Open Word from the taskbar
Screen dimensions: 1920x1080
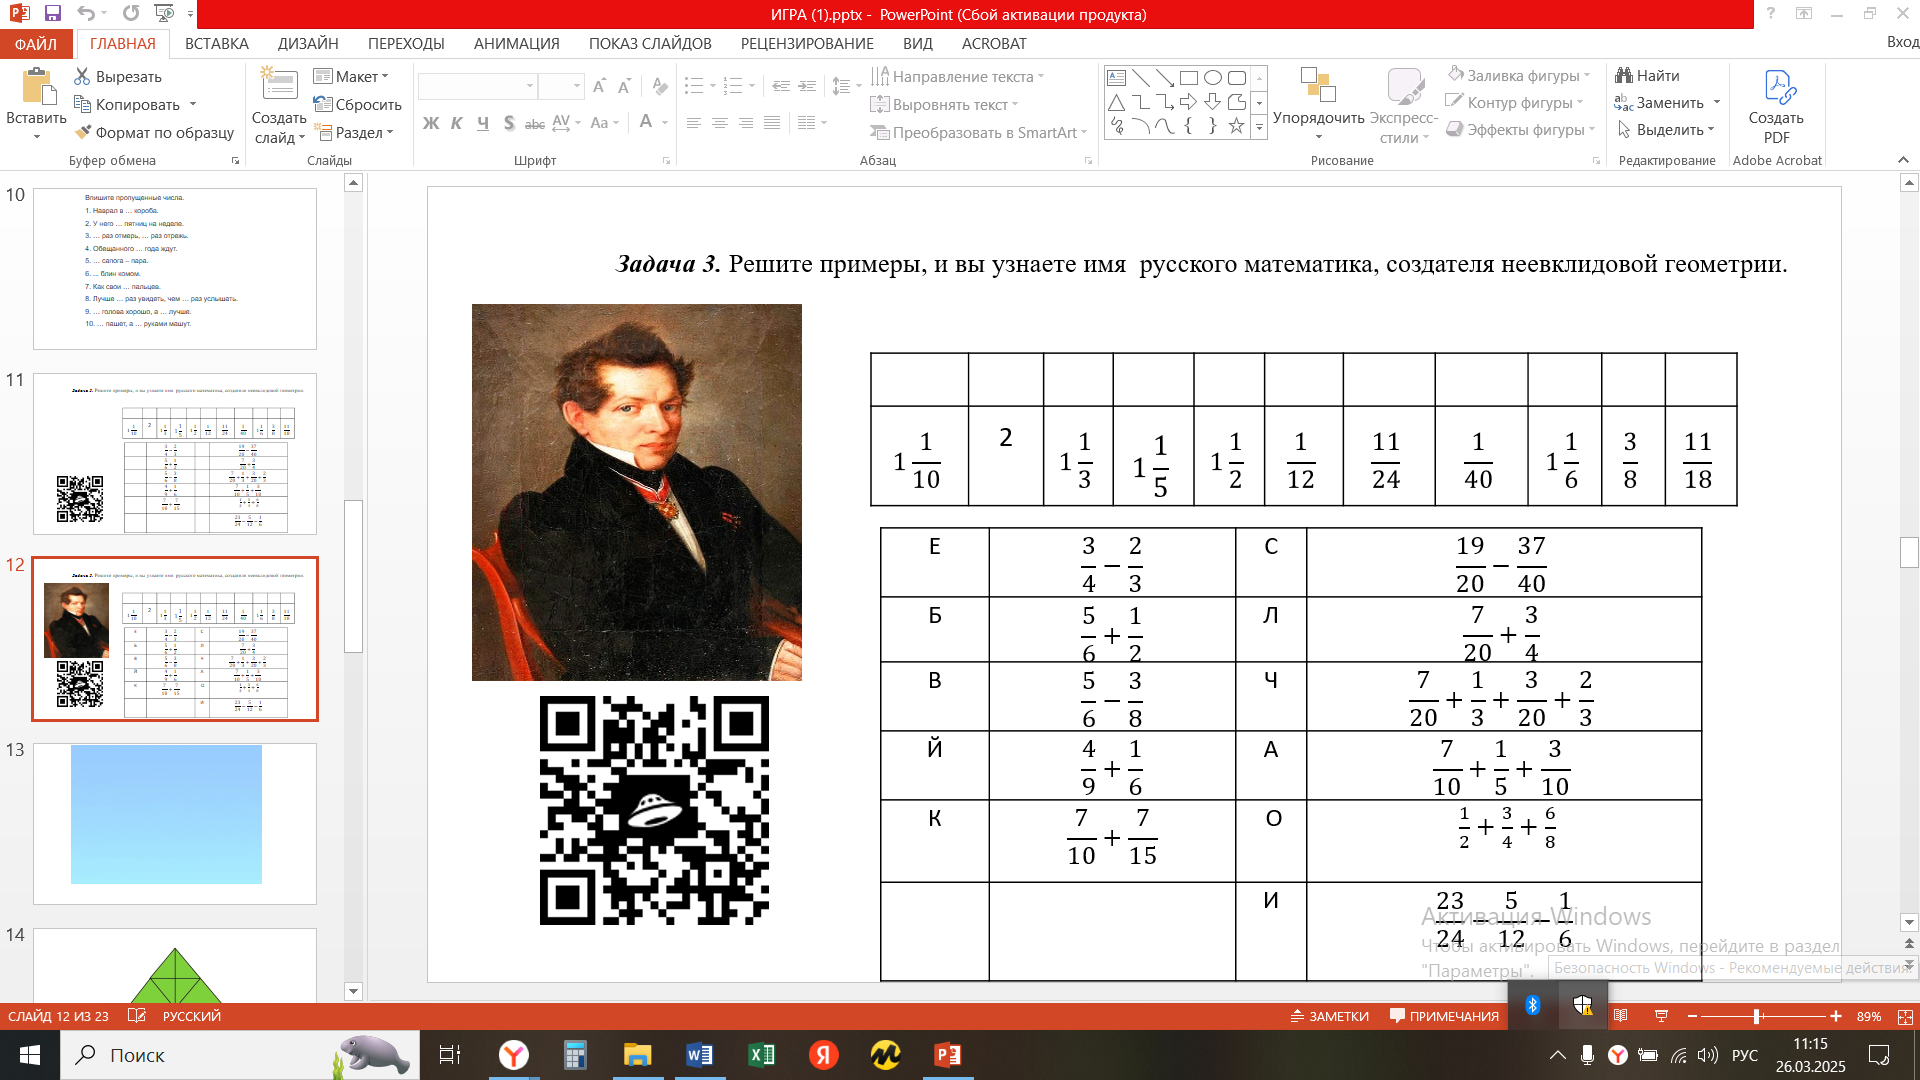pyautogui.click(x=700, y=1055)
